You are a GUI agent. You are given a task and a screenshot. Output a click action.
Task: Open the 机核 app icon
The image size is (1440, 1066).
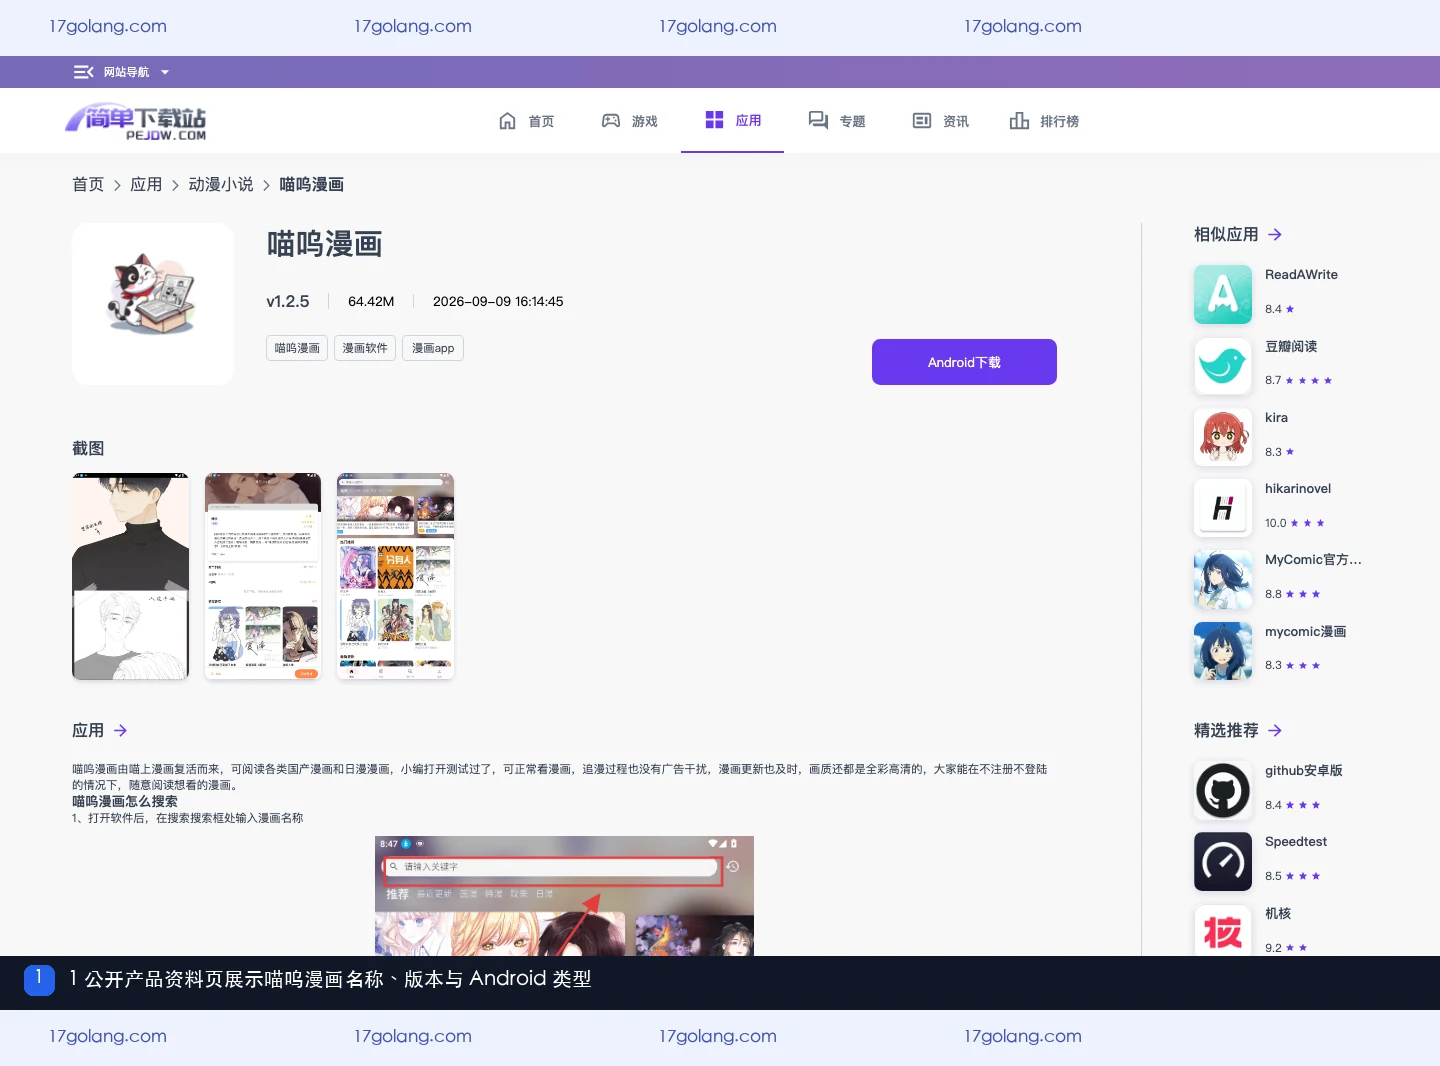click(x=1223, y=929)
